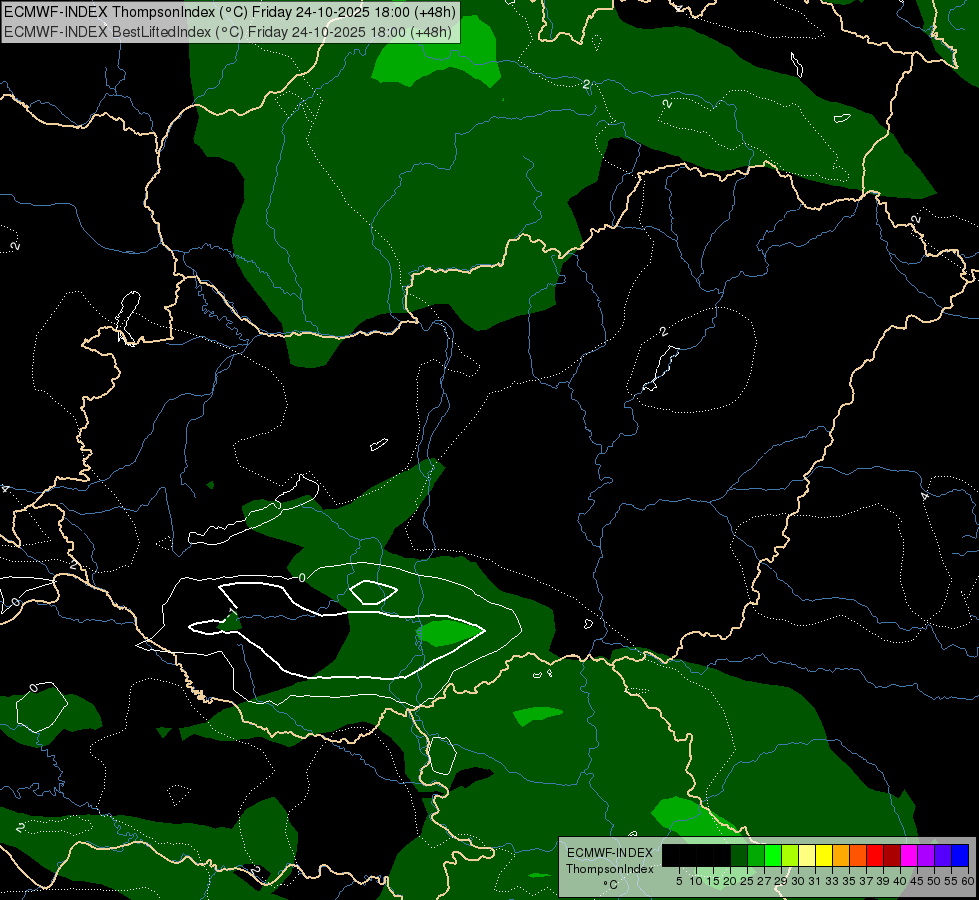Select the bright green 27-29 legend swatch
This screenshot has height=900, width=979.
[773, 855]
